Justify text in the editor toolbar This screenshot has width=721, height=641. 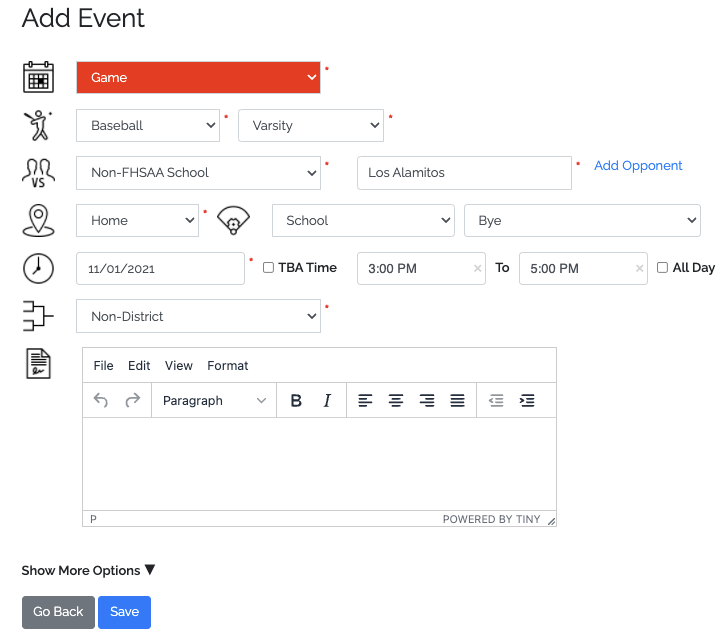[x=457, y=401]
